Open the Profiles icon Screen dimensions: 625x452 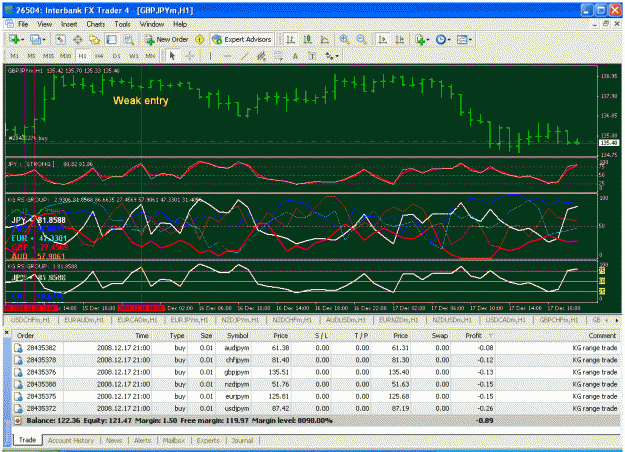click(35, 39)
